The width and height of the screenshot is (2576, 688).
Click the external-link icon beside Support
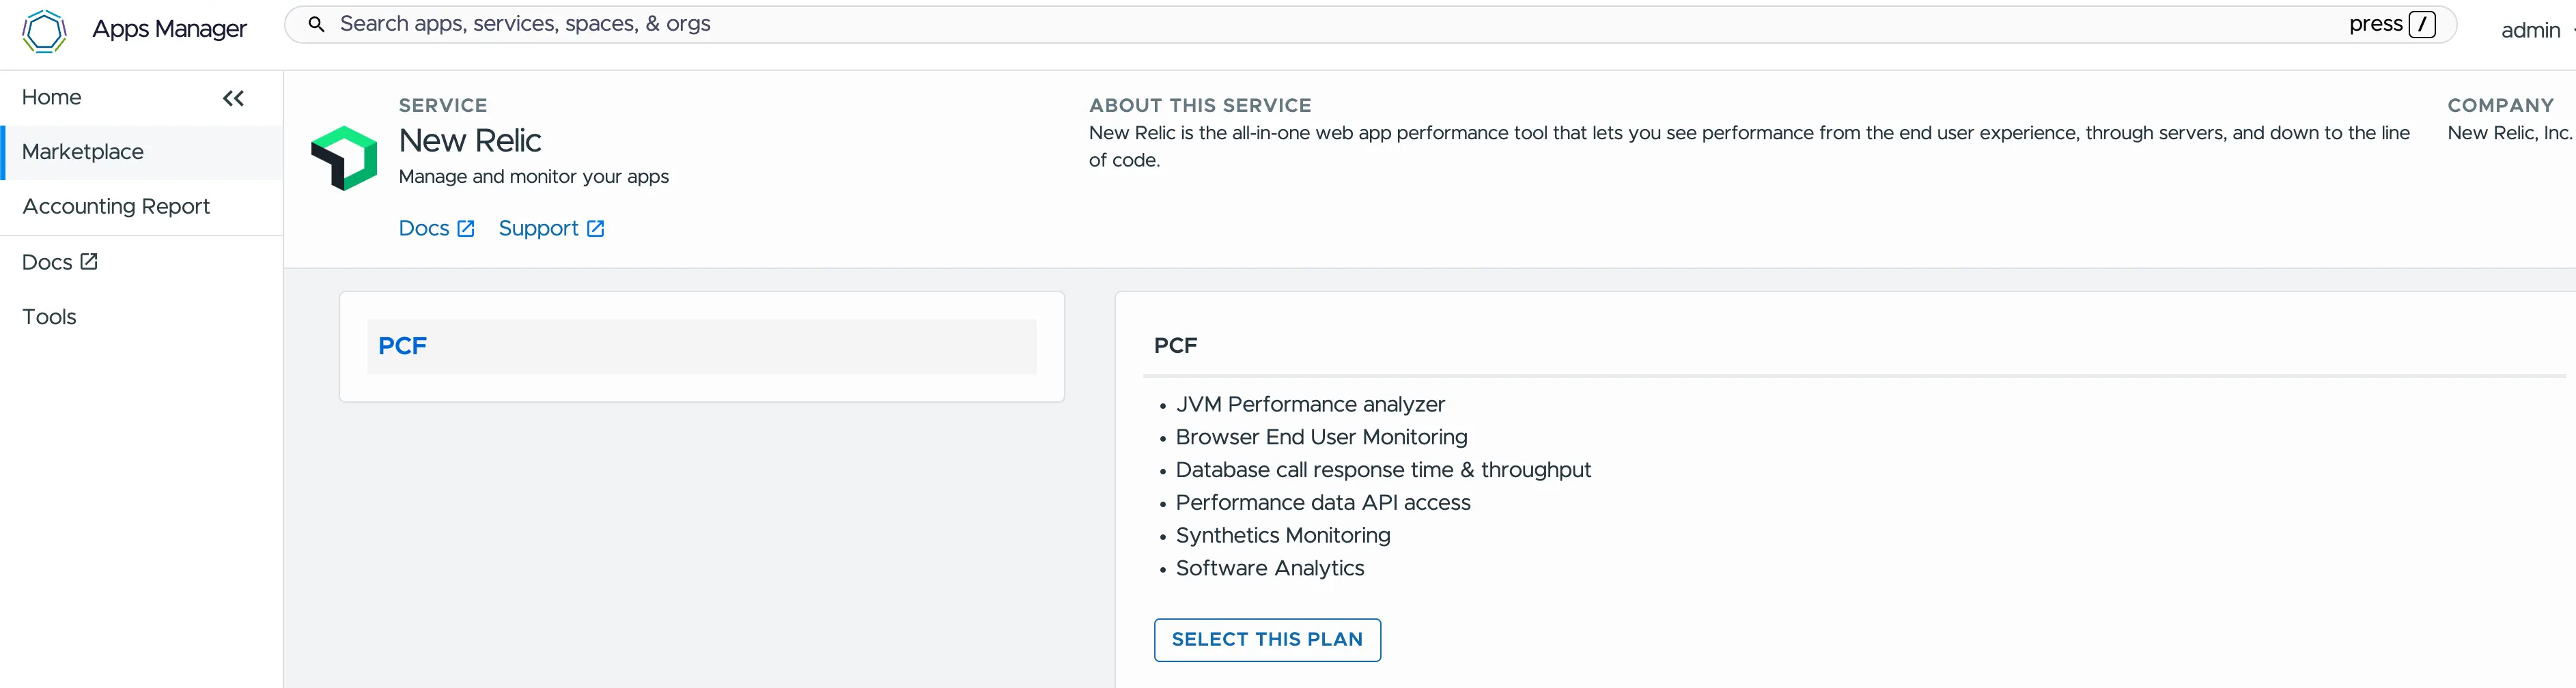595,229
